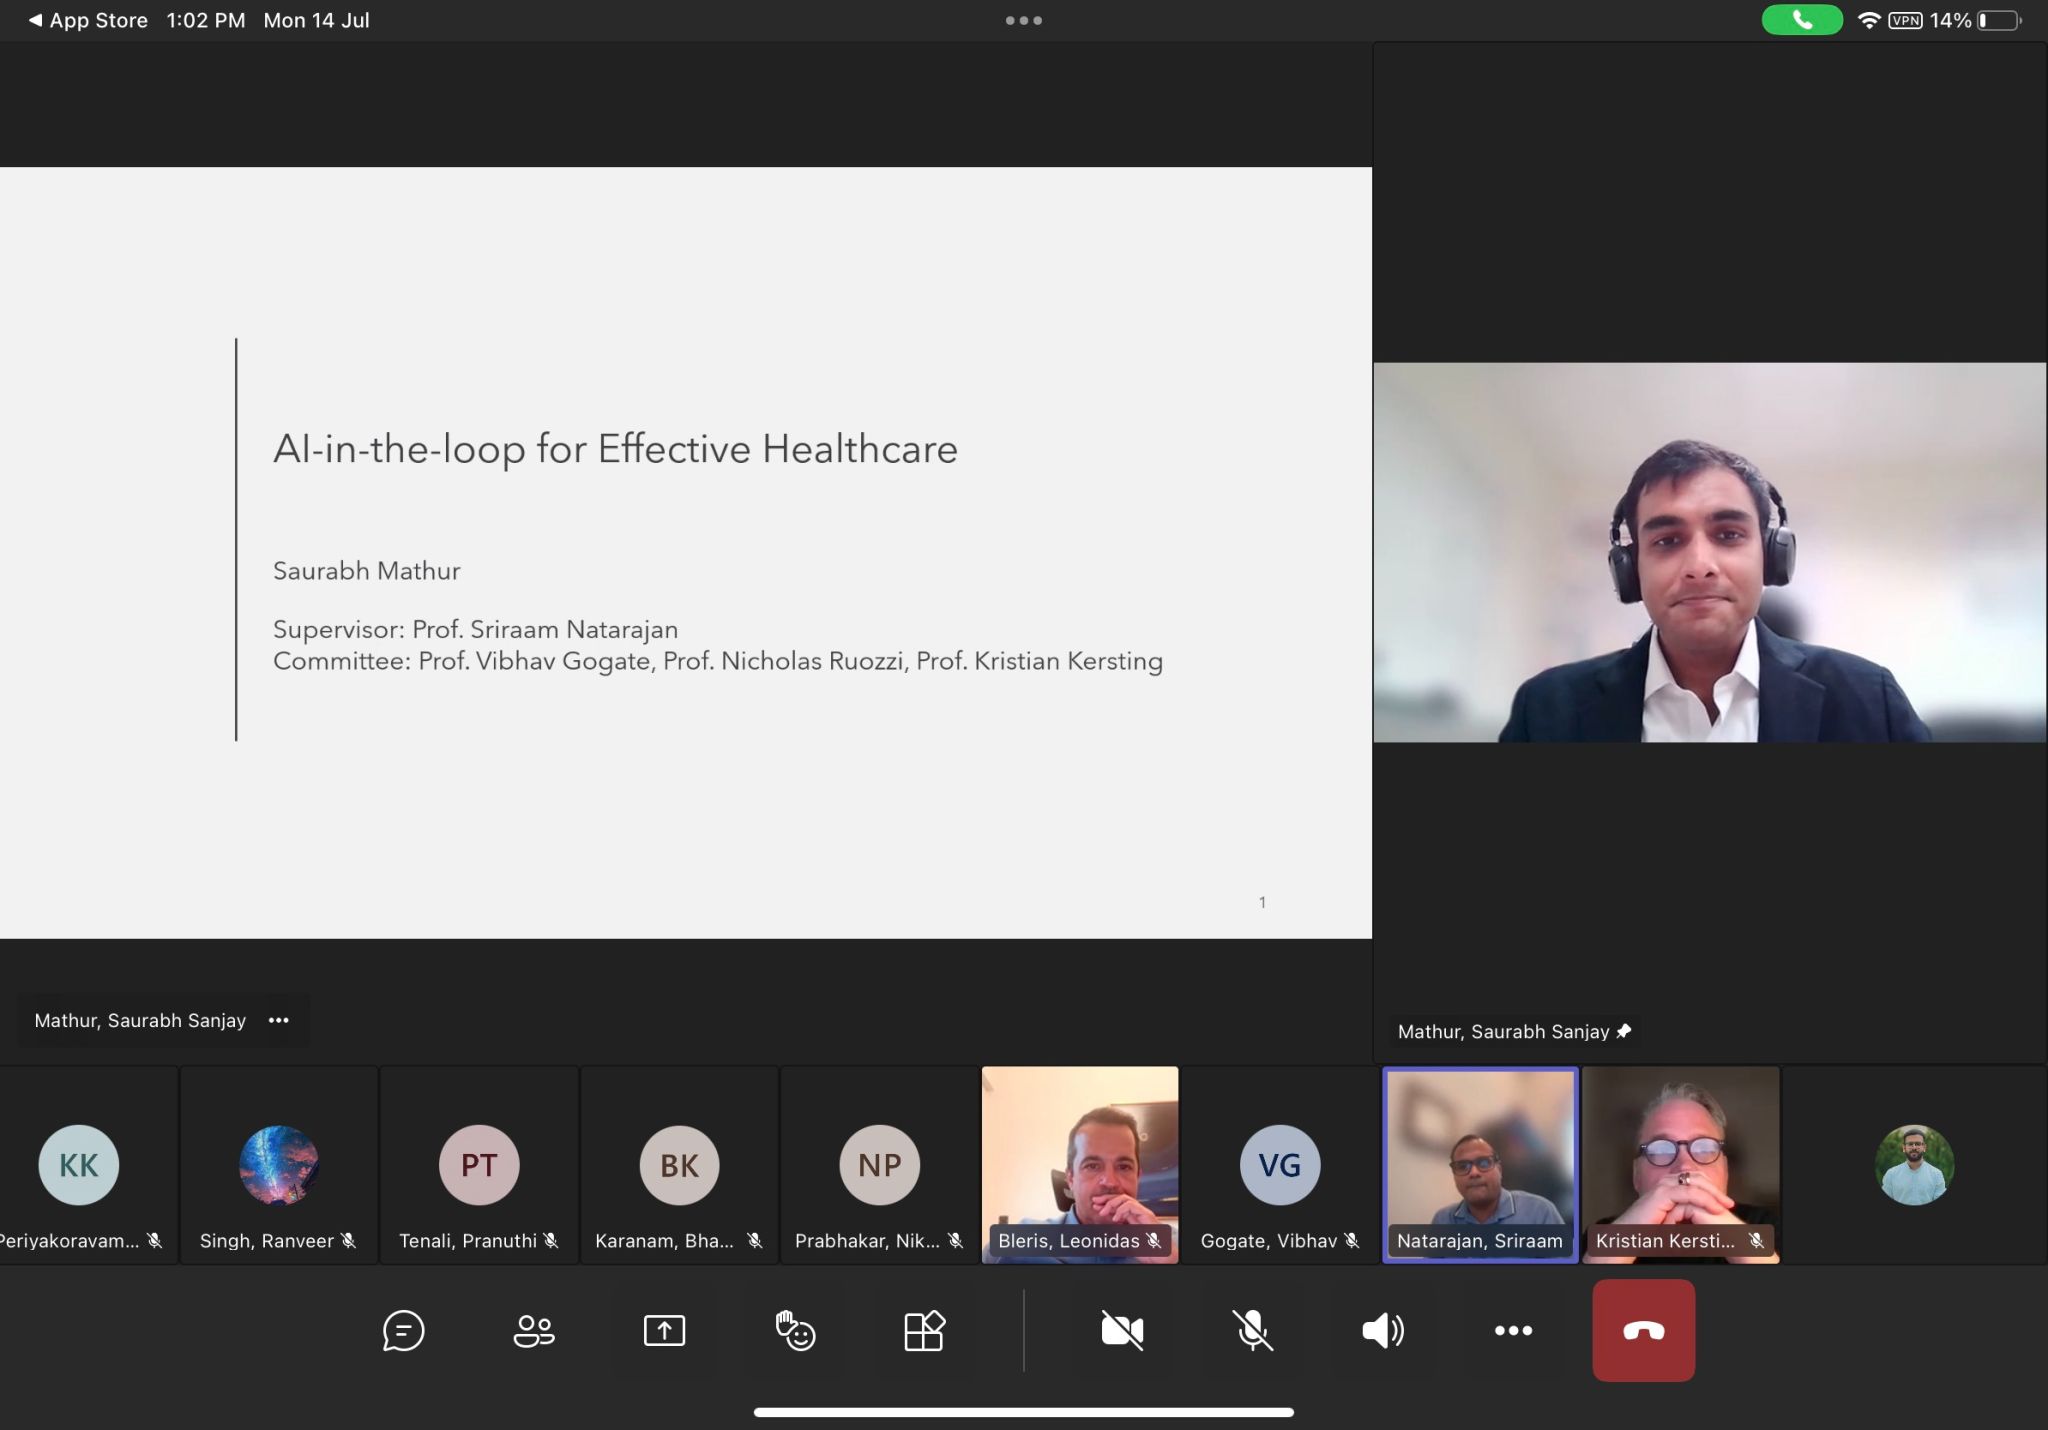Select the Natarajan, Sriraam video tile
Image resolution: width=2048 pixels, height=1430 pixels.
click(1480, 1165)
